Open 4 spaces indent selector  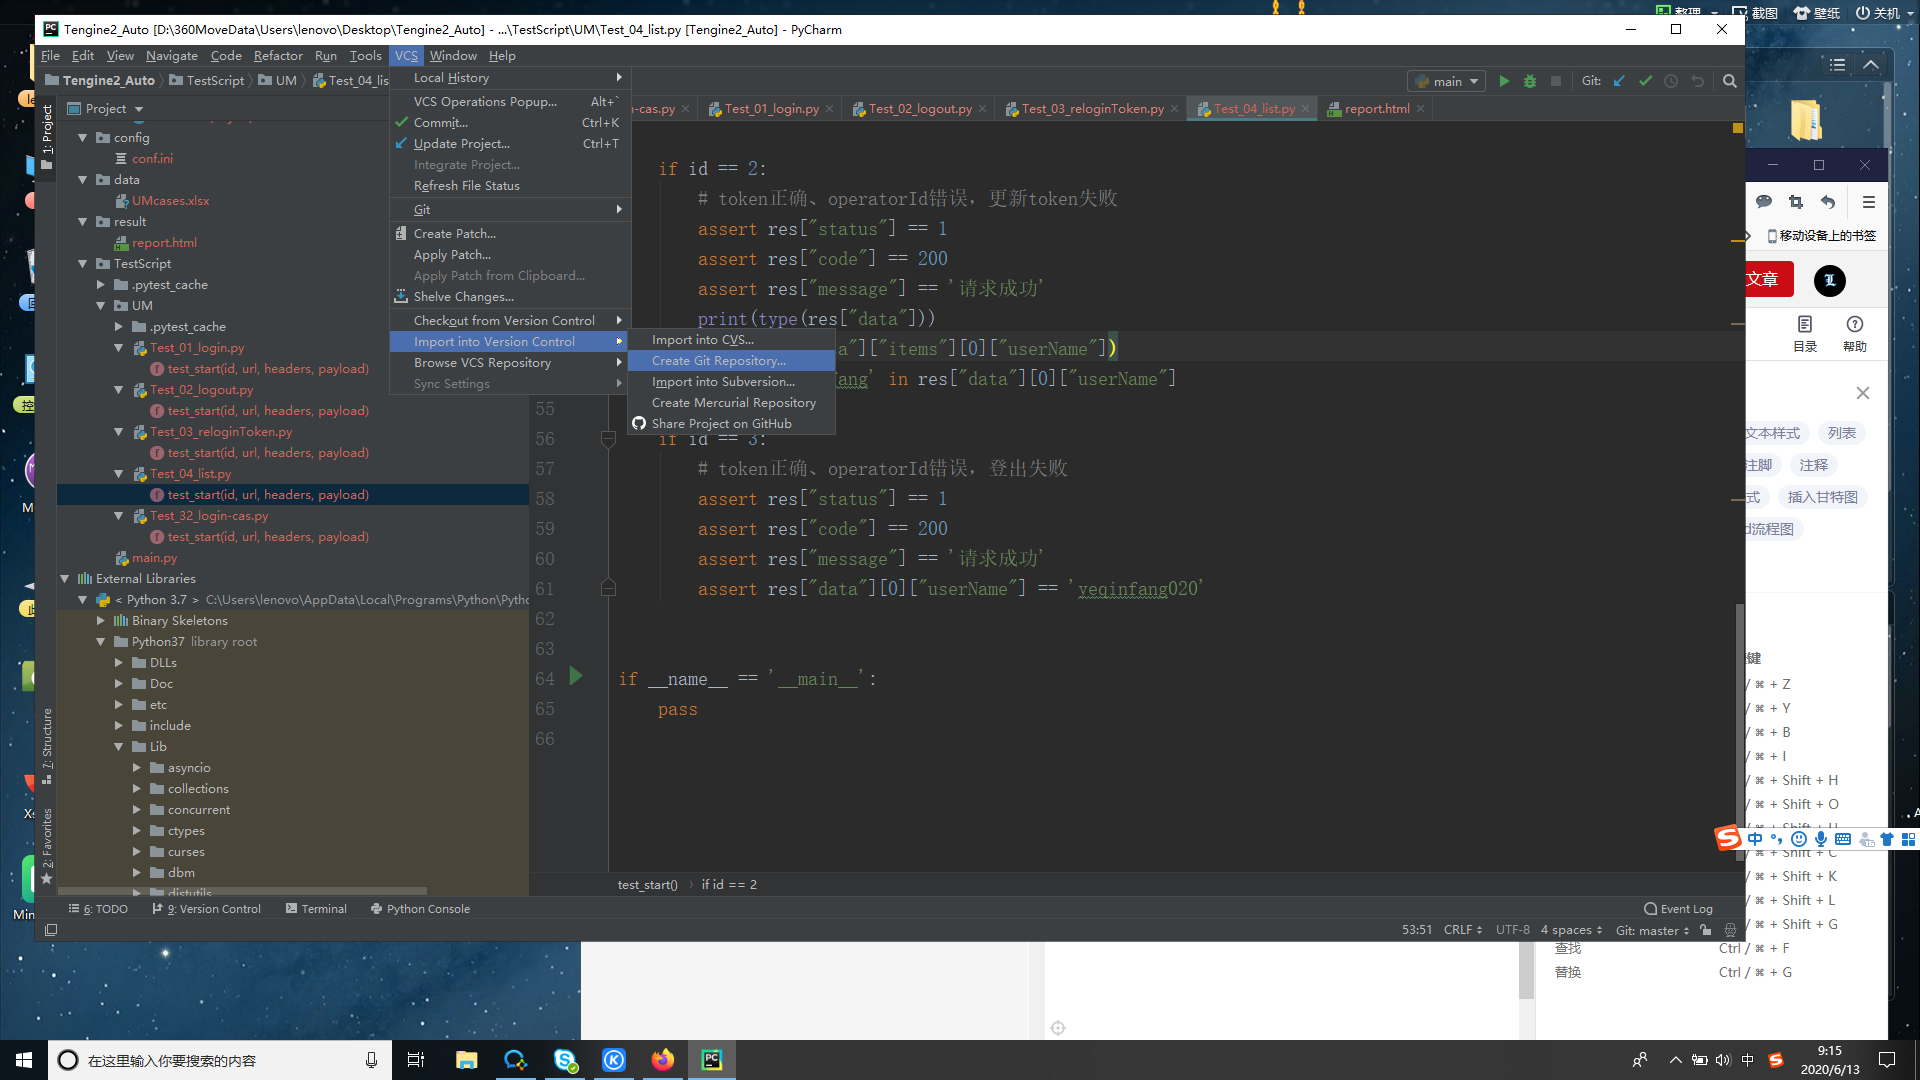click(x=1571, y=930)
